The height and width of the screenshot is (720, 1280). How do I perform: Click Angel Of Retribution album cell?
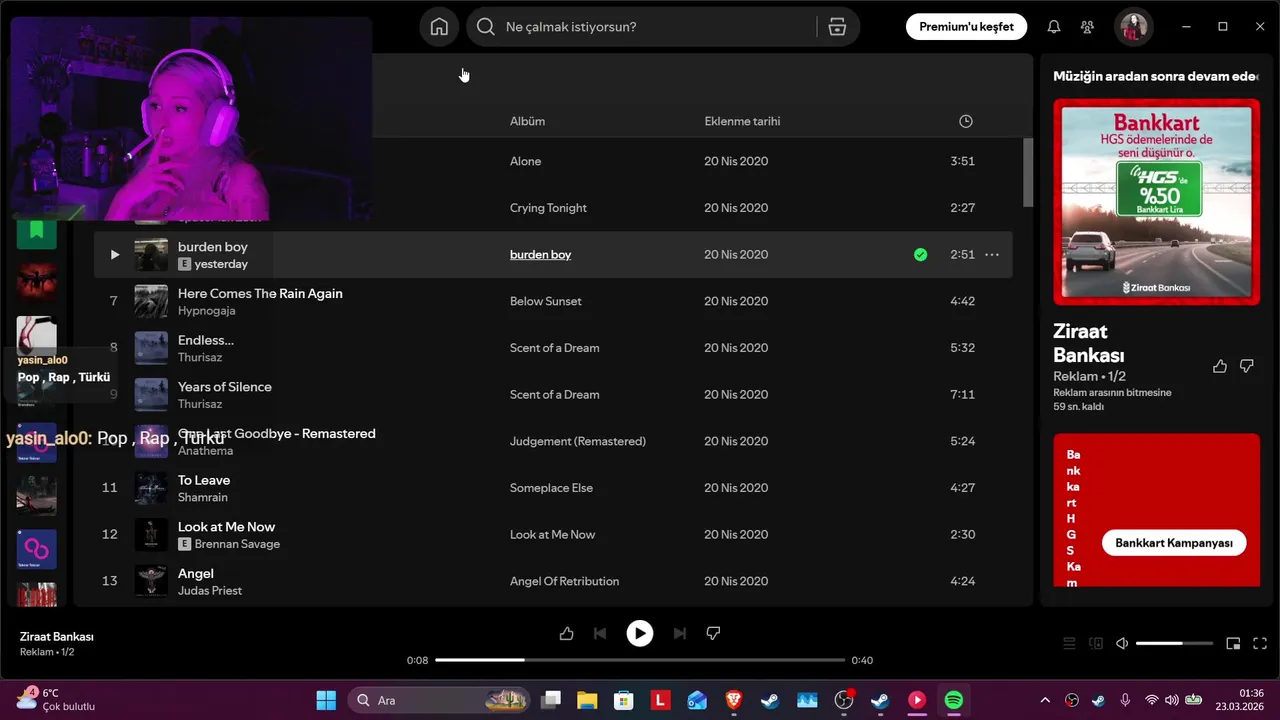(x=564, y=581)
